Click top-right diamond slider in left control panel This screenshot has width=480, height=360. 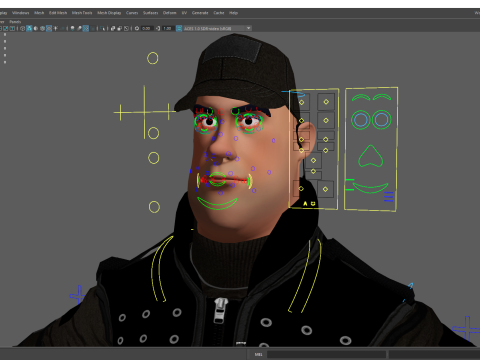coord(326,102)
